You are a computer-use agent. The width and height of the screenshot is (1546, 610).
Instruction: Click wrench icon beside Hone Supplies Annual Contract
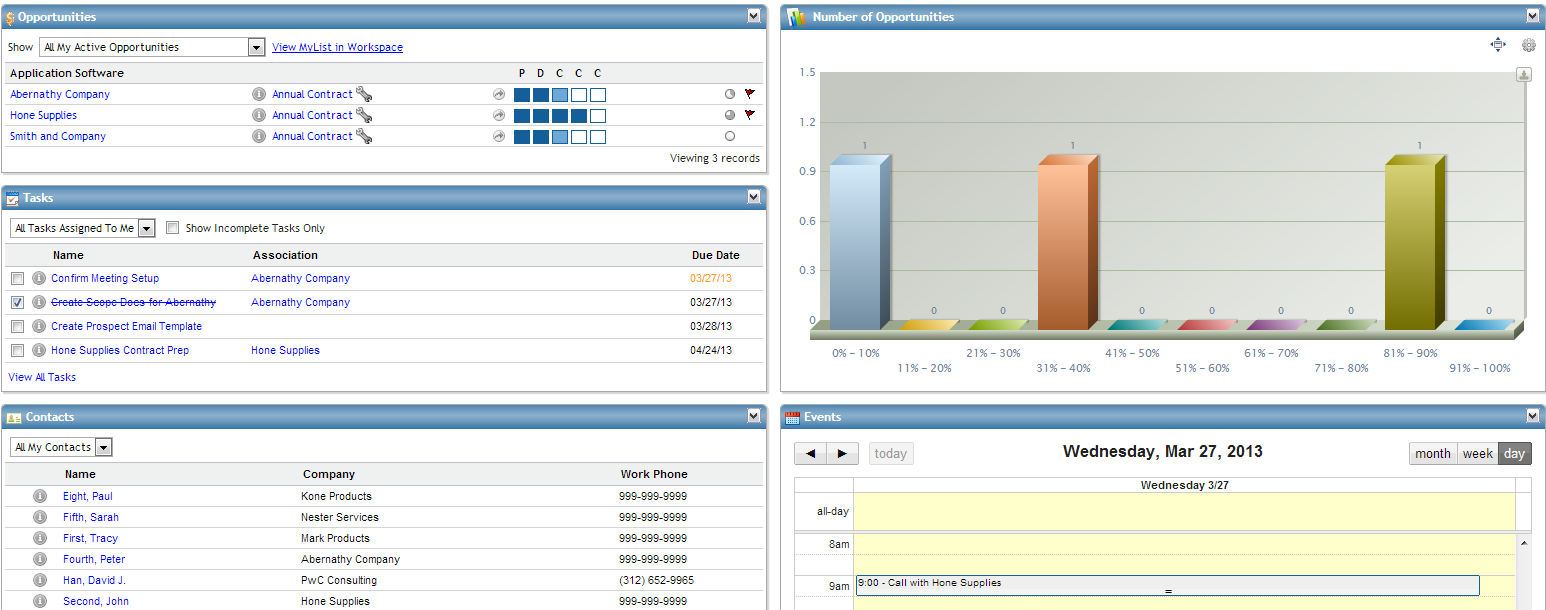click(364, 115)
